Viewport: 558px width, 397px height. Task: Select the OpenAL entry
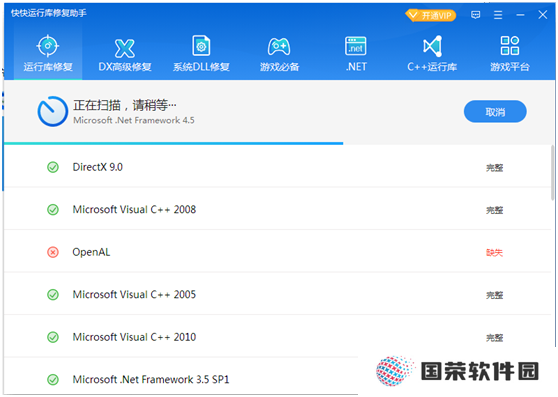click(x=277, y=252)
